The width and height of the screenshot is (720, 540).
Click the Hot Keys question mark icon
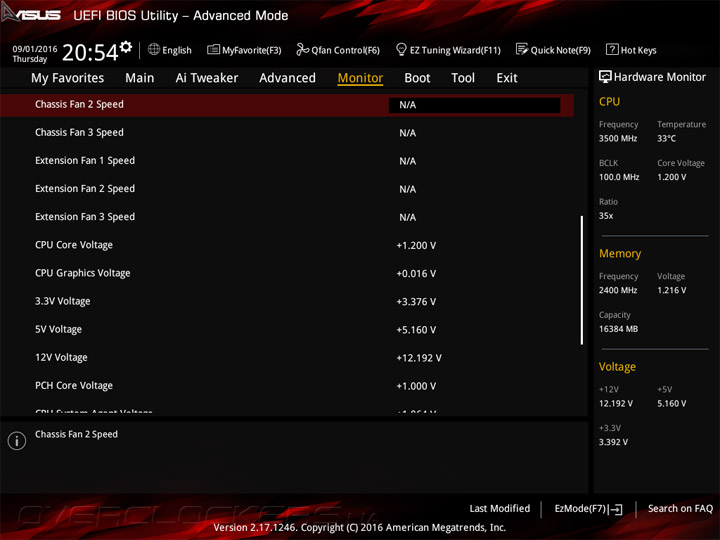coord(612,49)
